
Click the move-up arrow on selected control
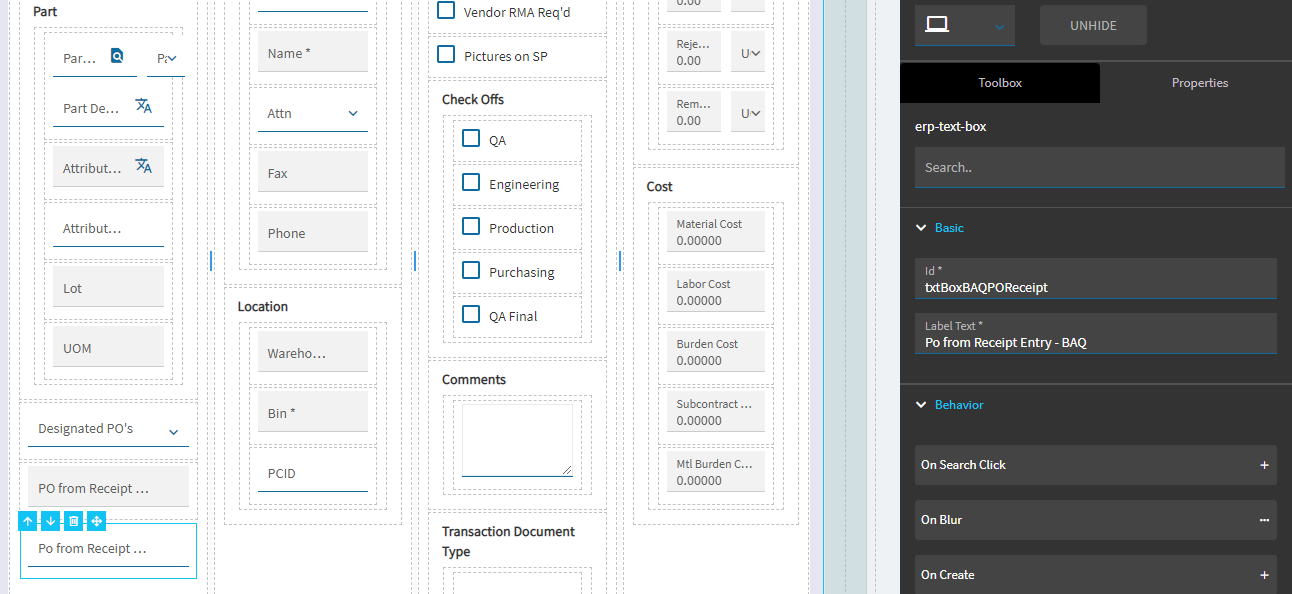click(28, 521)
